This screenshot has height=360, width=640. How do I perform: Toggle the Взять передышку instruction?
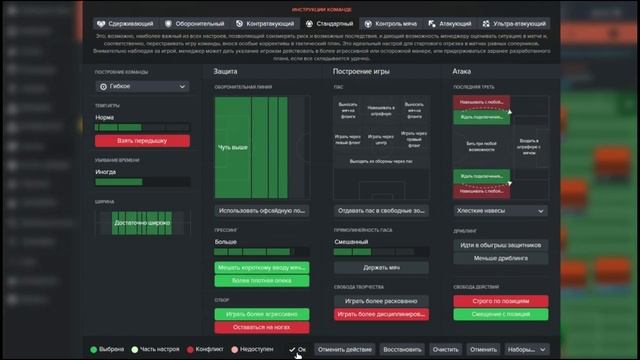(x=142, y=141)
